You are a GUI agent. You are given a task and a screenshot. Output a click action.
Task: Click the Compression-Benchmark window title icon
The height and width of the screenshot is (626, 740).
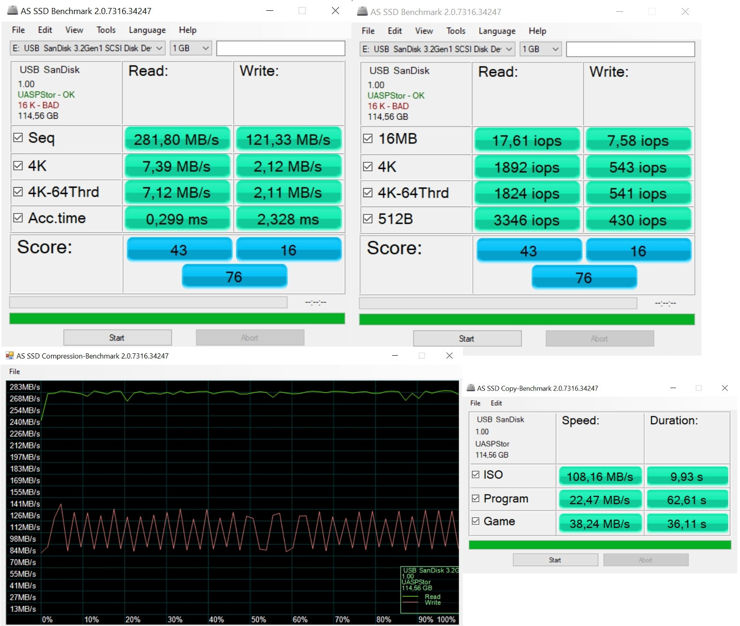9,355
